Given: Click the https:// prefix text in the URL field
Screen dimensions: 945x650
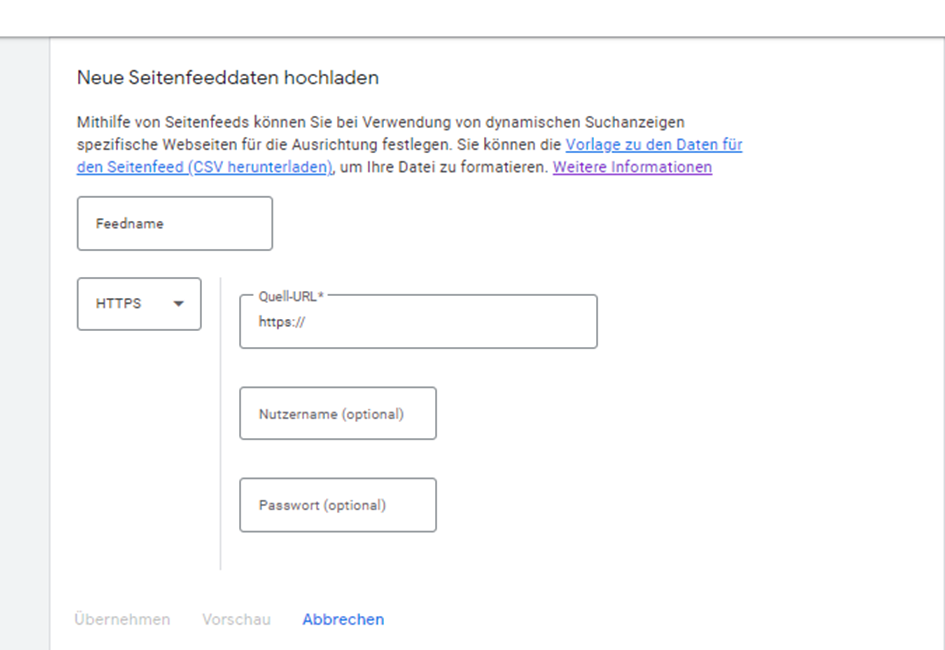Looking at the screenshot, I should (x=282, y=322).
